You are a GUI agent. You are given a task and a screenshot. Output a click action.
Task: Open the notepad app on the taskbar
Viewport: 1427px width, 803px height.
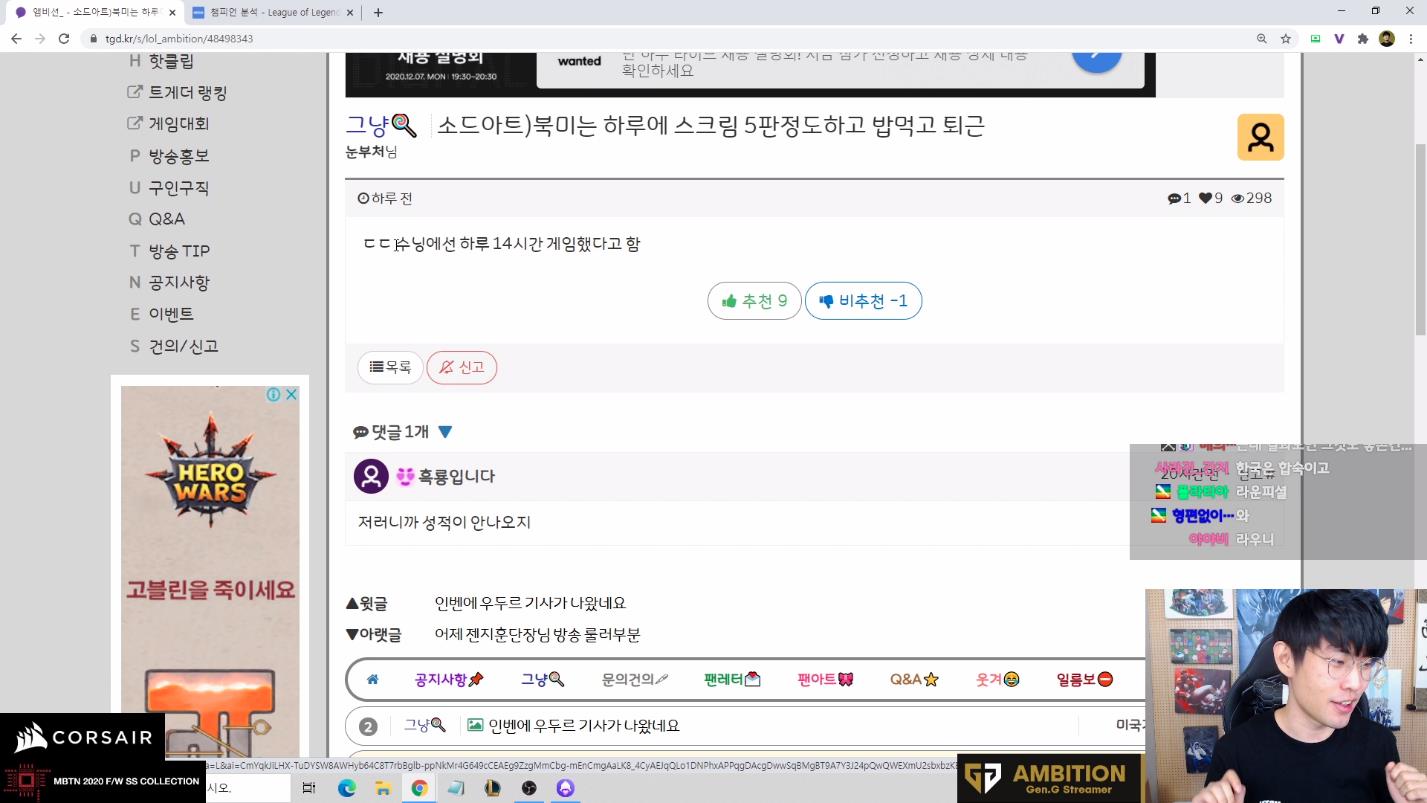coord(456,788)
